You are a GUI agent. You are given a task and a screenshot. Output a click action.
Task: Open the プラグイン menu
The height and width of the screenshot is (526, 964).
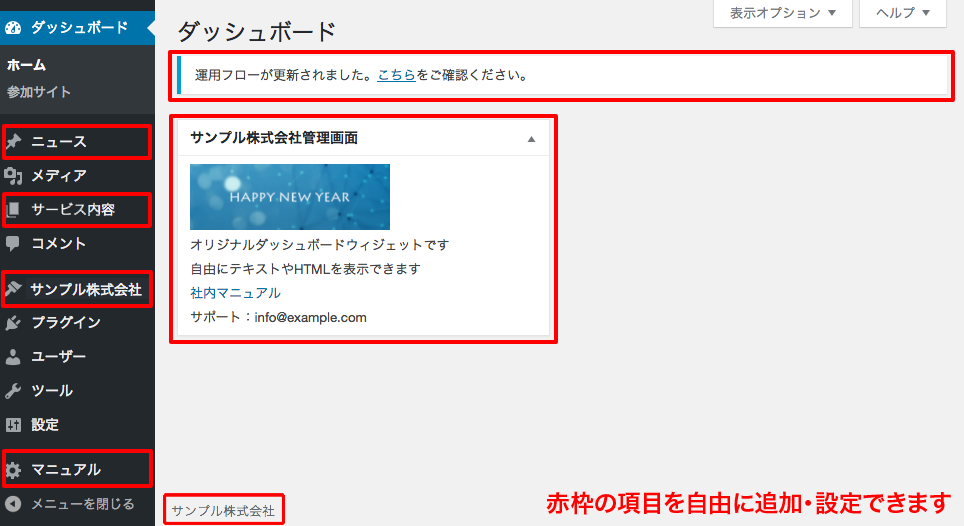click(x=77, y=323)
